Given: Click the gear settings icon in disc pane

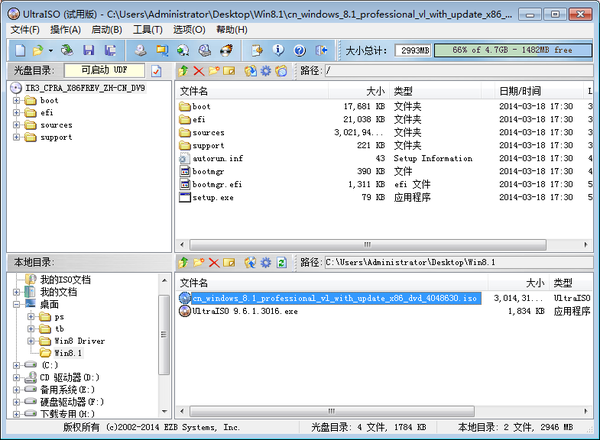Looking at the screenshot, I should click(266, 71).
